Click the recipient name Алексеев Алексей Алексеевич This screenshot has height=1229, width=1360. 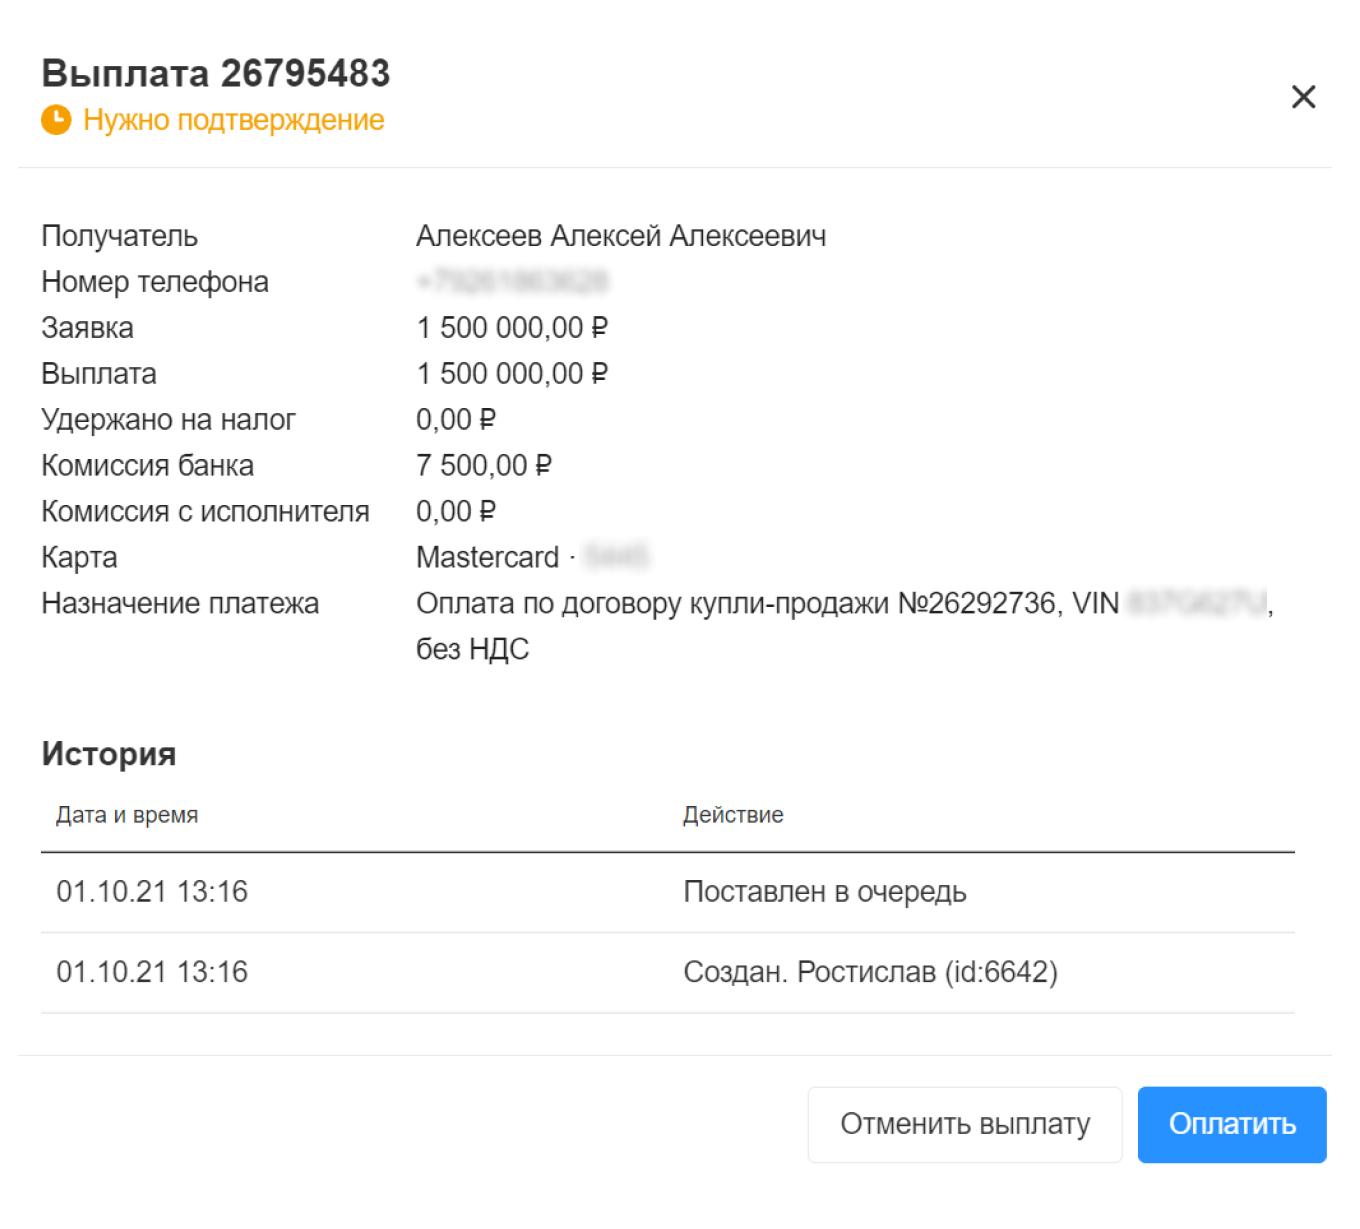point(622,235)
